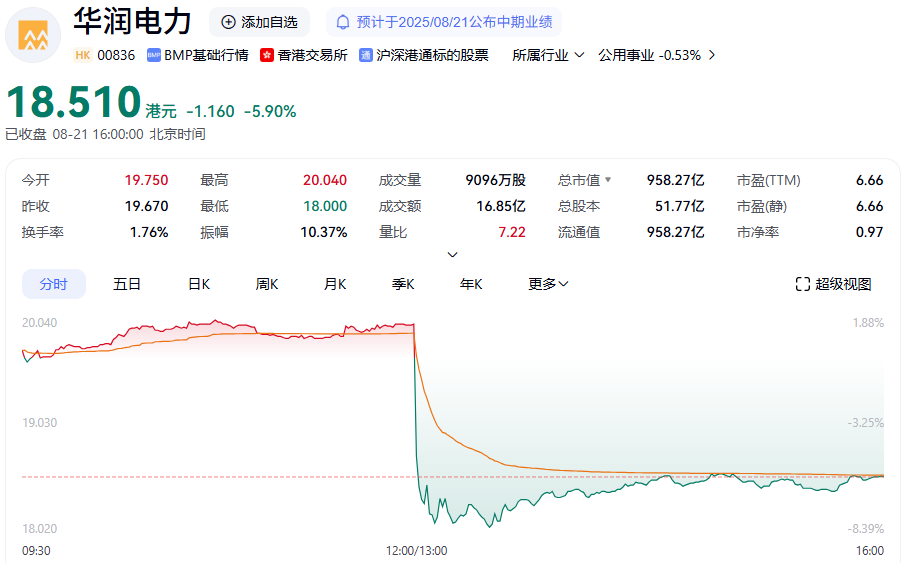Click the 16:00 chart time marker
Image resolution: width=909 pixels, height=563 pixels.
pyautogui.click(x=870, y=551)
